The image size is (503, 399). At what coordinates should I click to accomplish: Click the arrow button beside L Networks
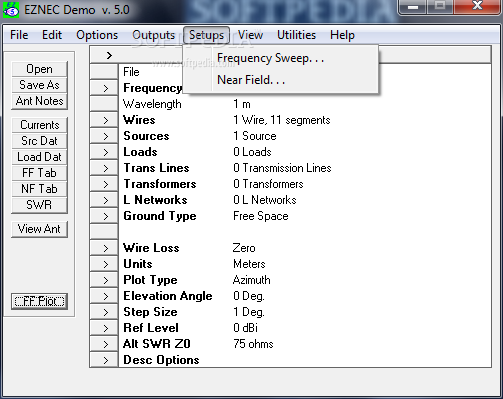pyautogui.click(x=104, y=200)
